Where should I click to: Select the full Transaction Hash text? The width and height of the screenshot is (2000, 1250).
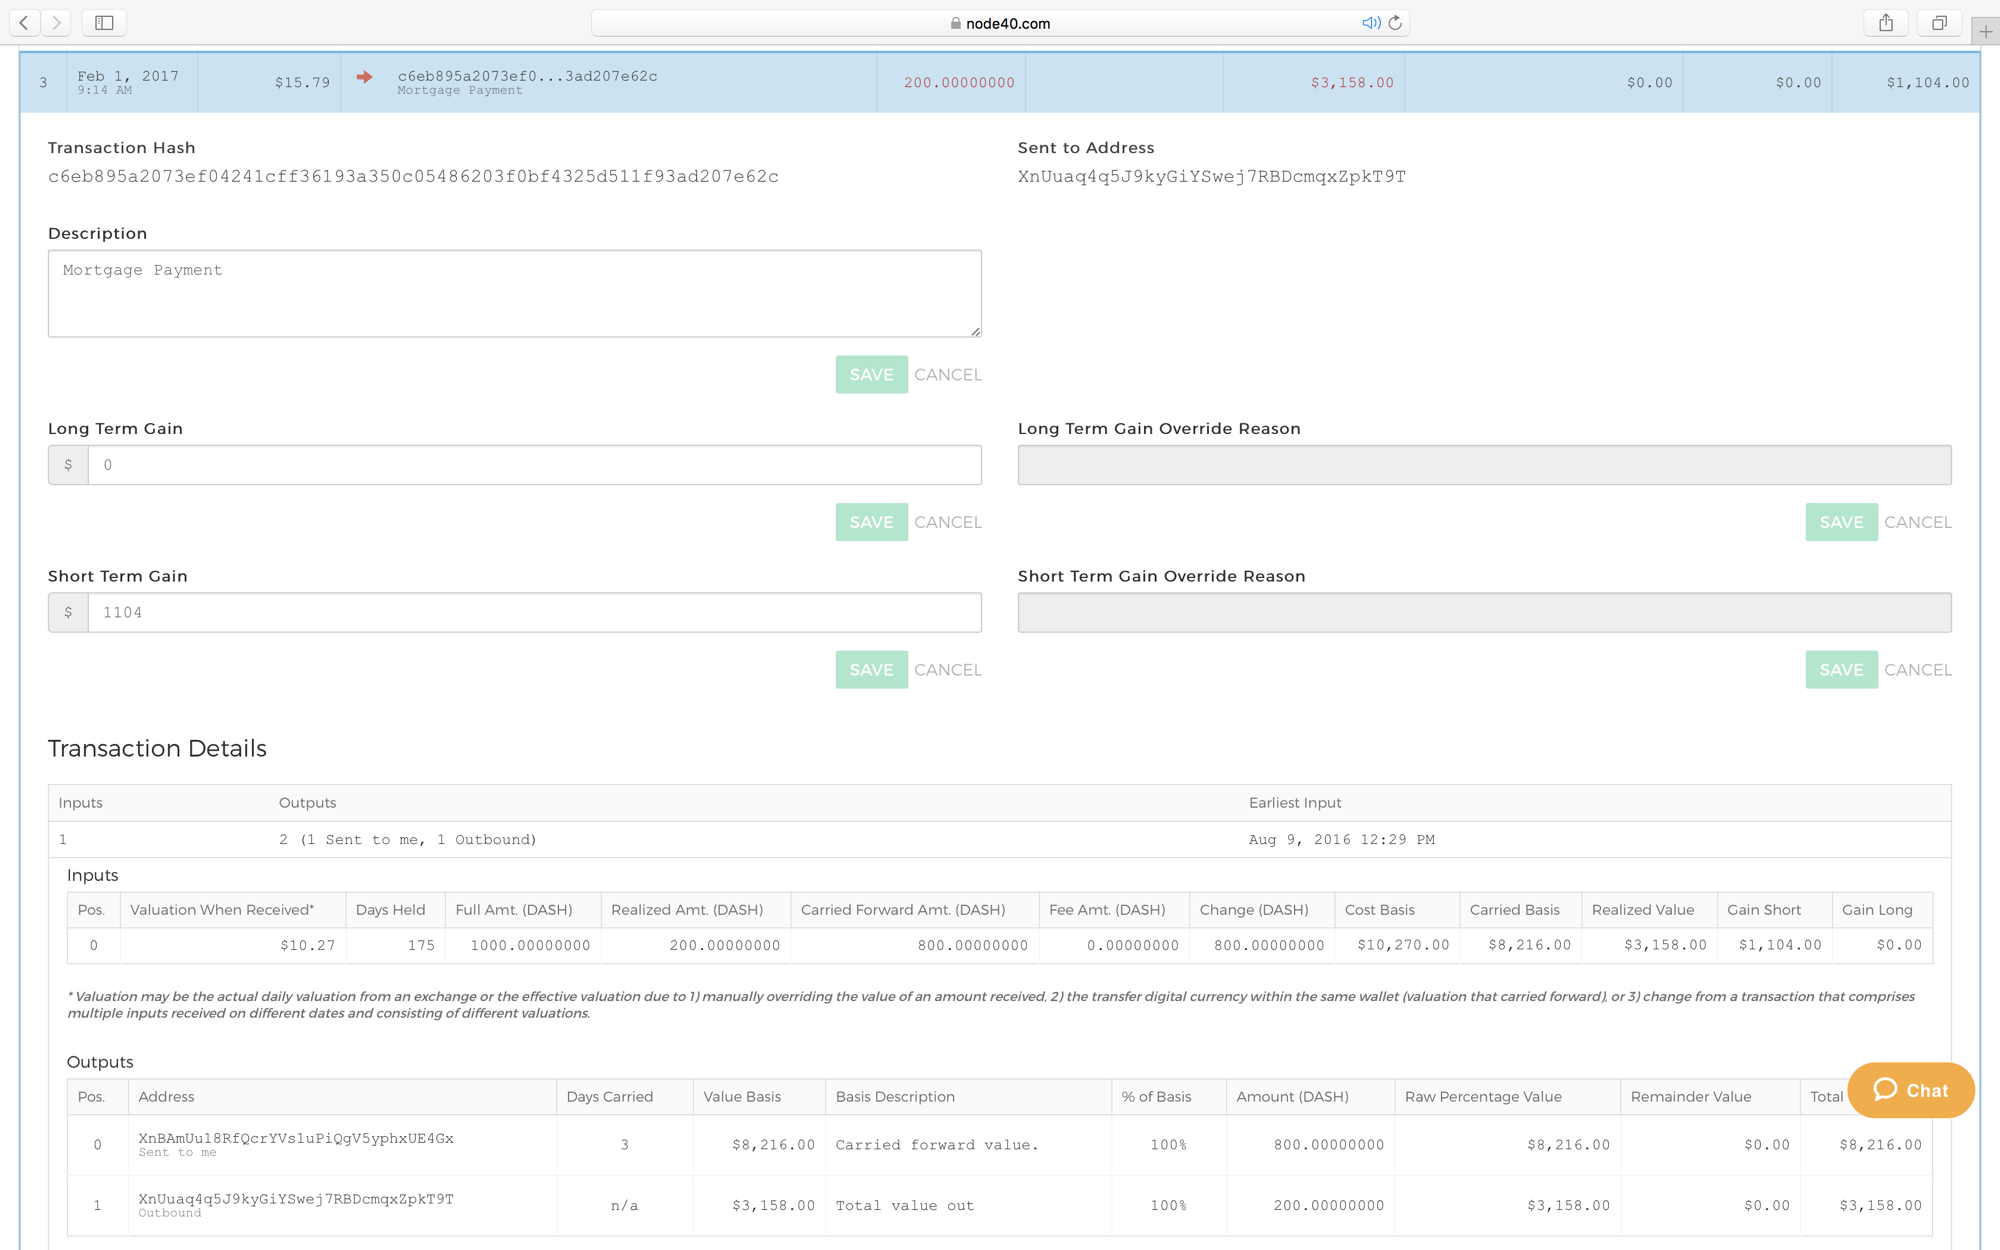pyautogui.click(x=413, y=176)
